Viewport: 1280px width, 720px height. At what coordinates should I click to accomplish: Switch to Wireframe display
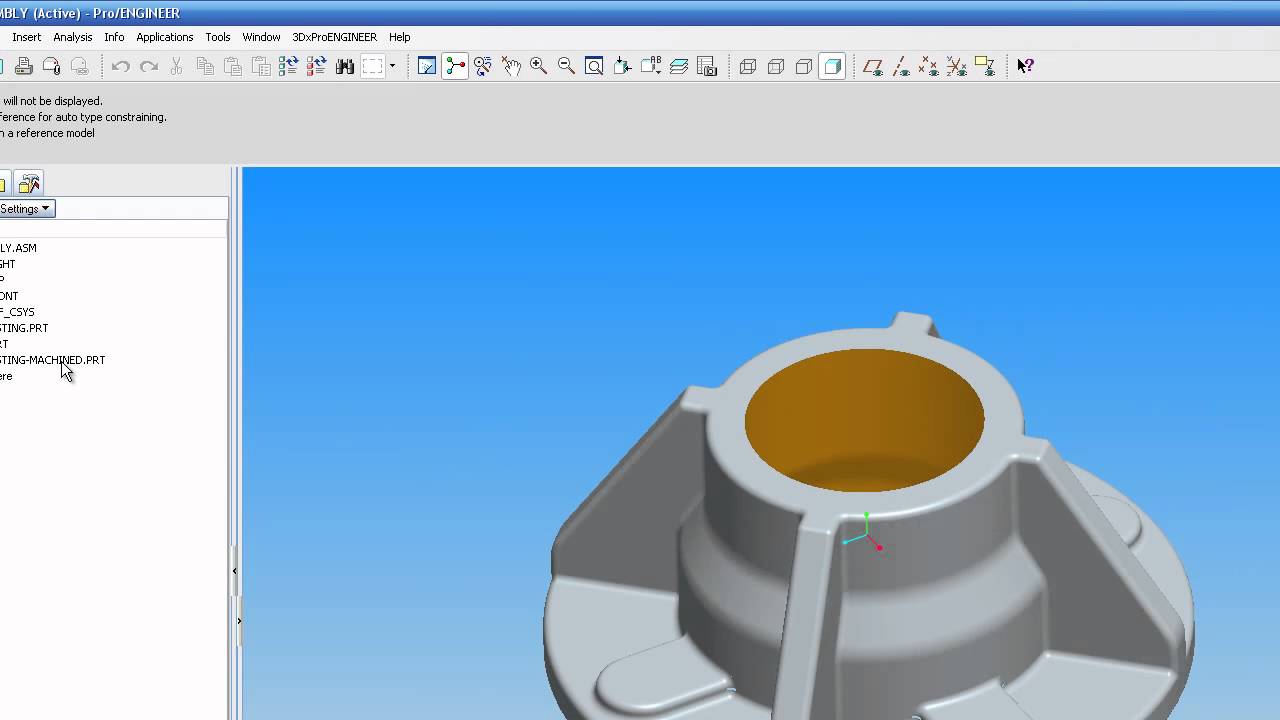click(748, 66)
